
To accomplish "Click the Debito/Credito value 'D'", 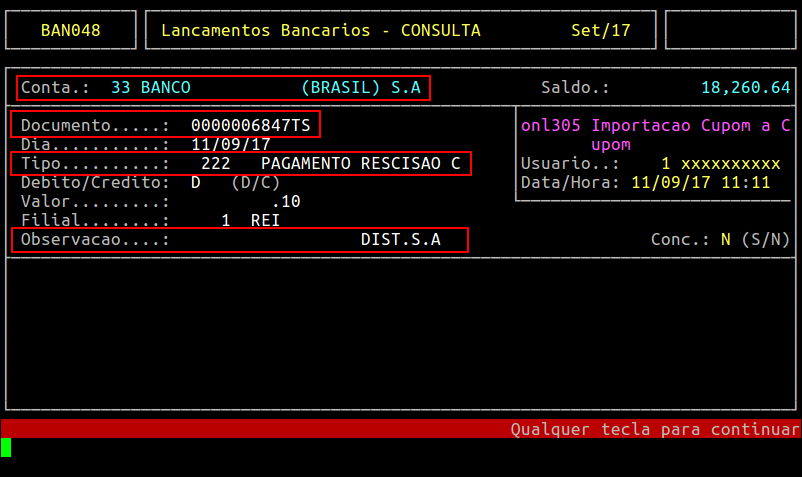I will [195, 182].
